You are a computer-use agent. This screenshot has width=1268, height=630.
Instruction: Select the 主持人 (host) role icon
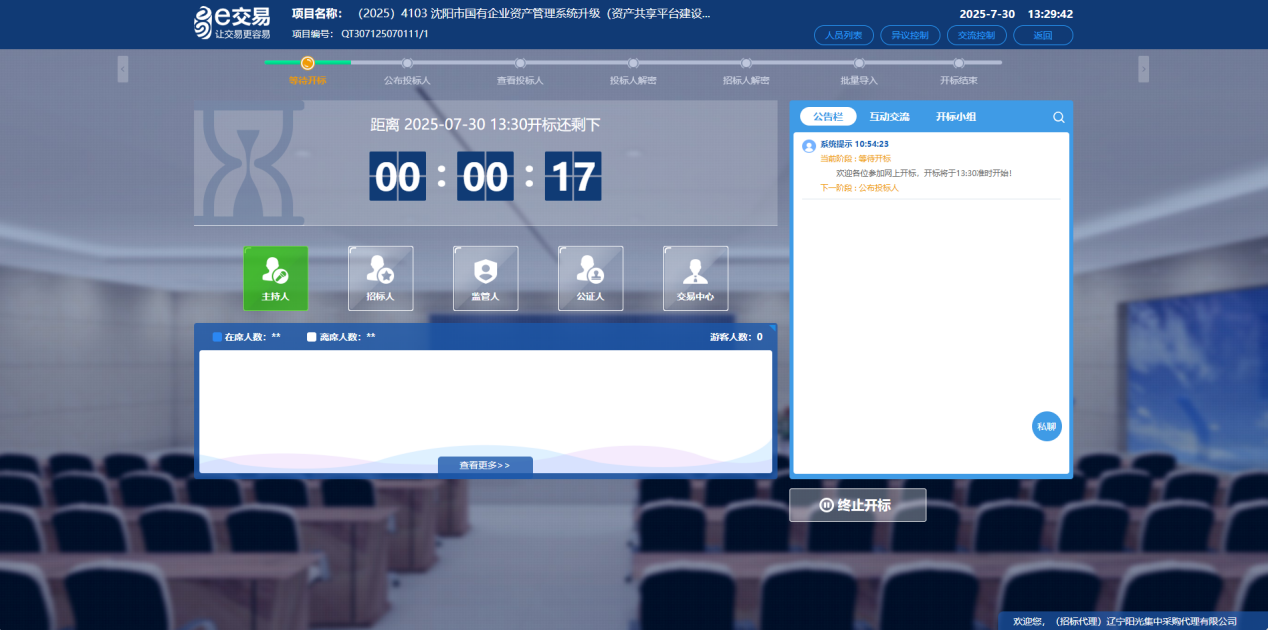[275, 278]
